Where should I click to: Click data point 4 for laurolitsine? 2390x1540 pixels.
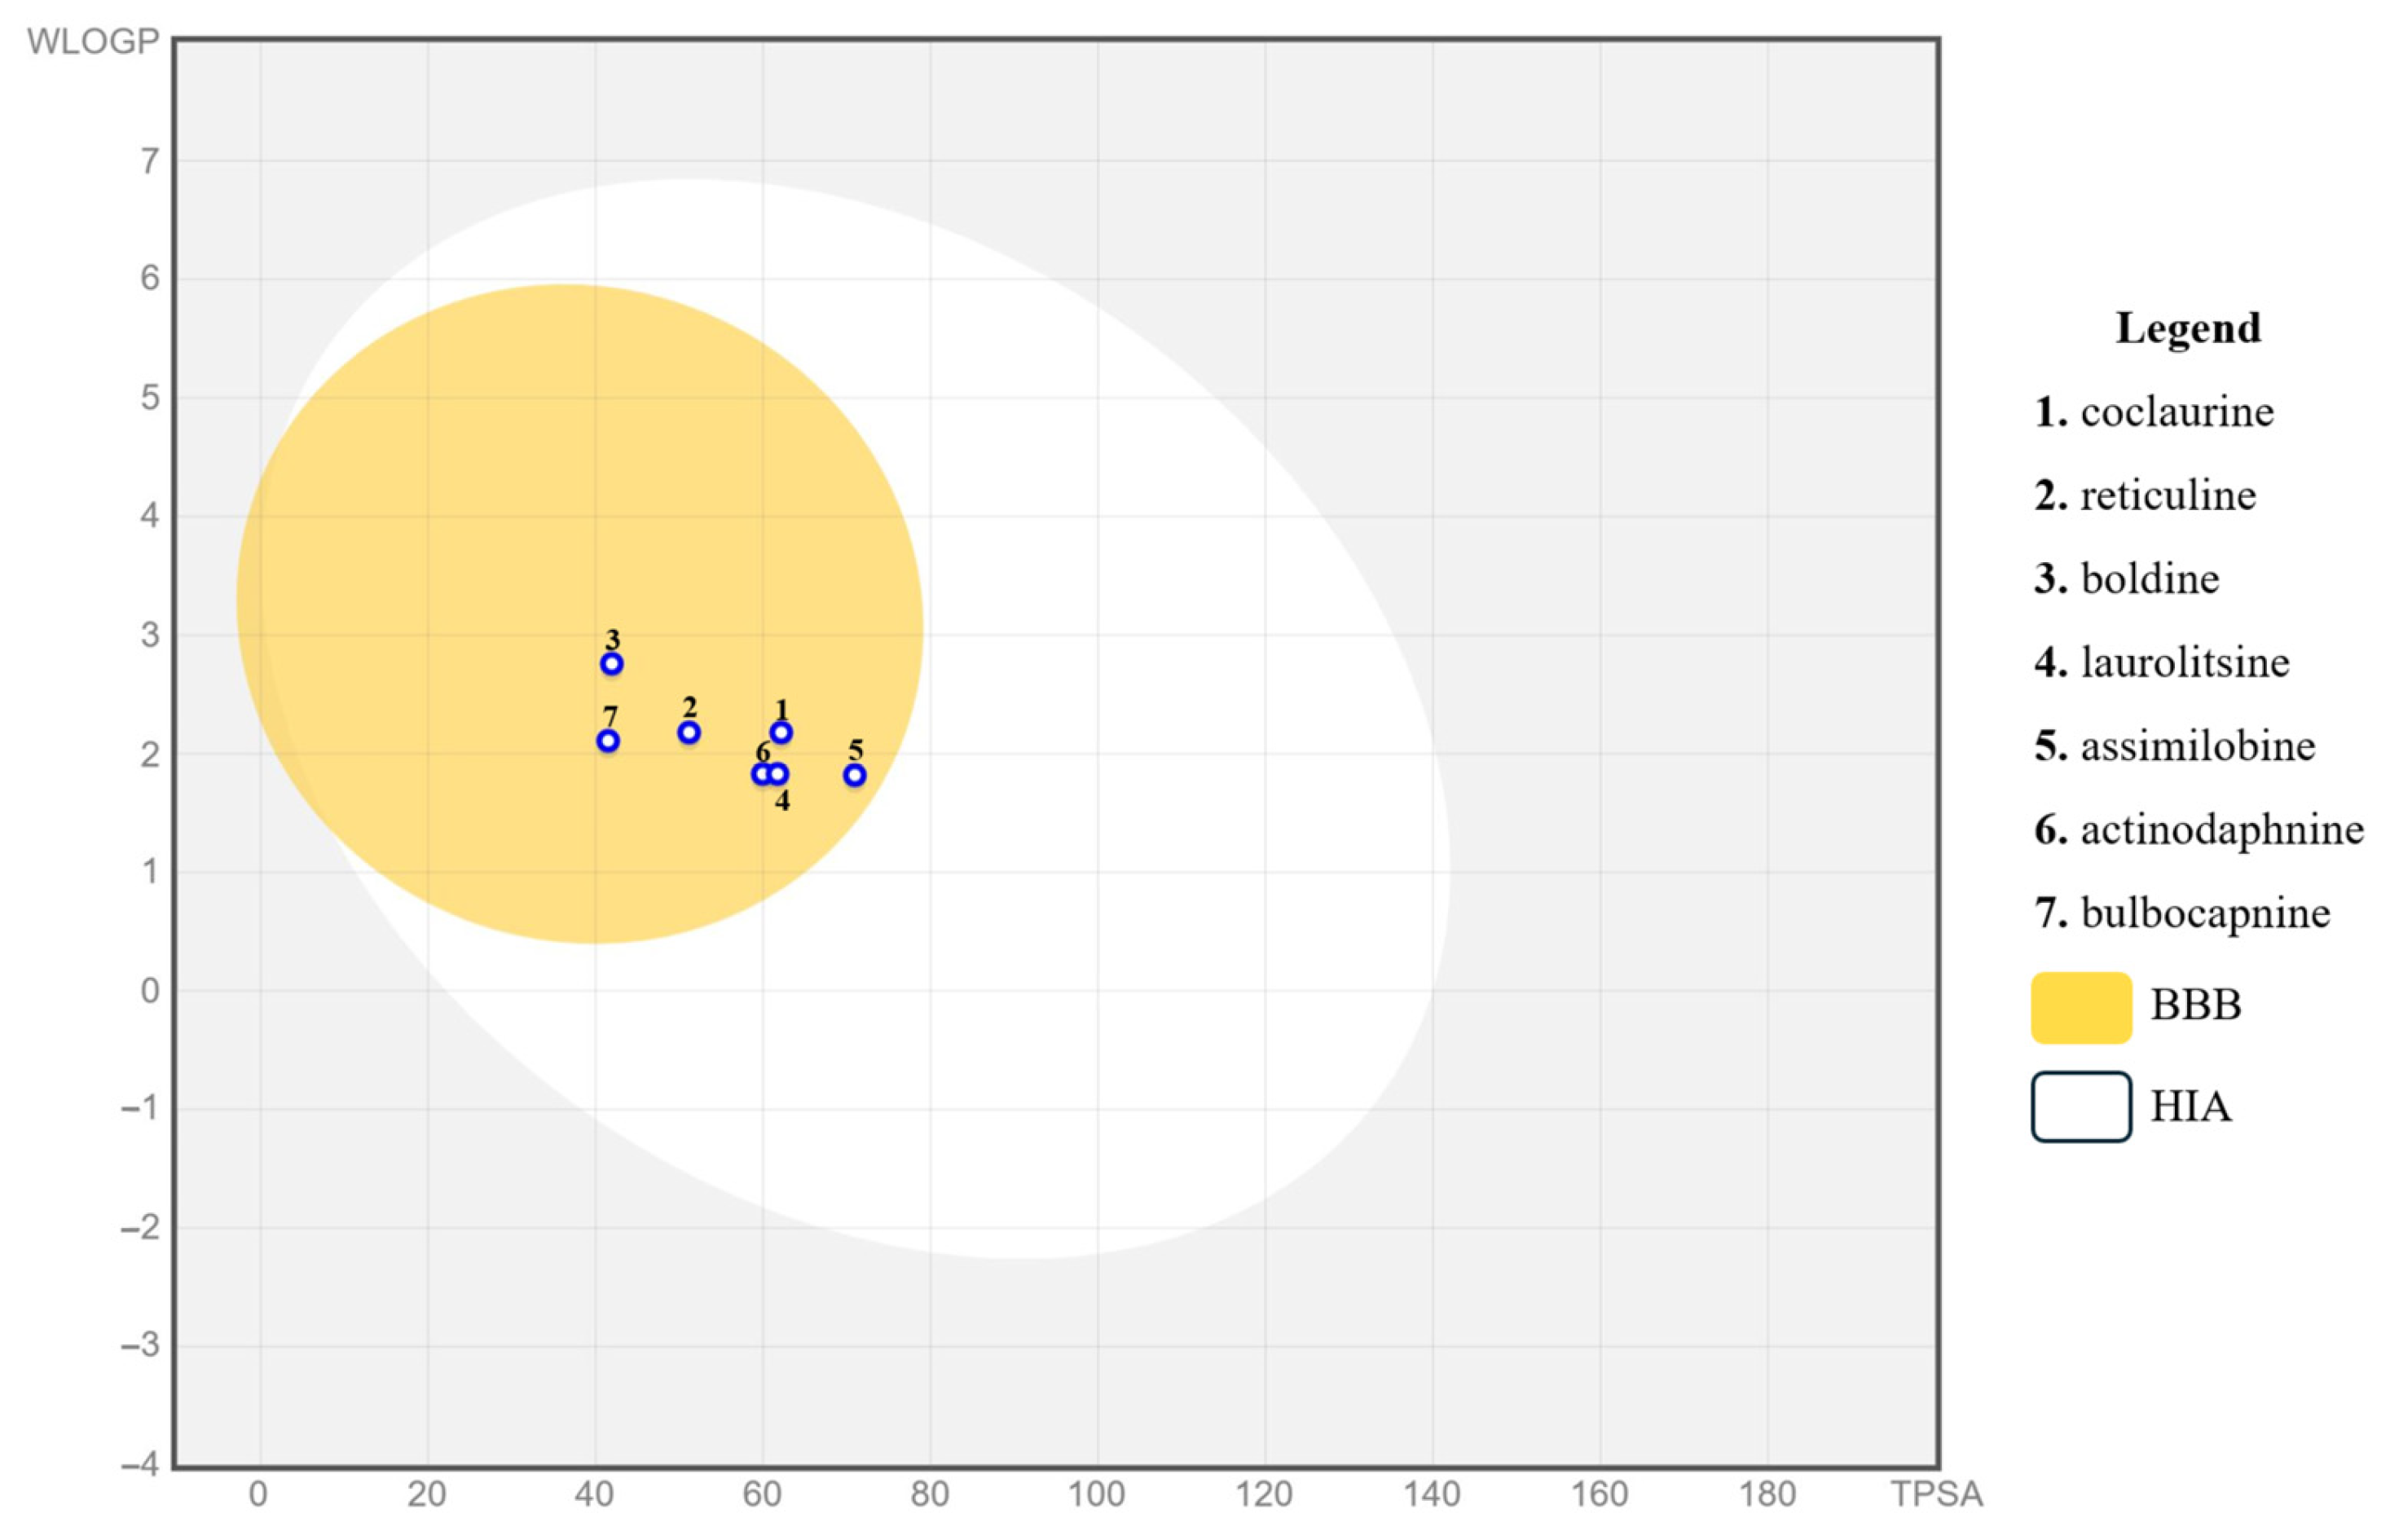pos(779,774)
